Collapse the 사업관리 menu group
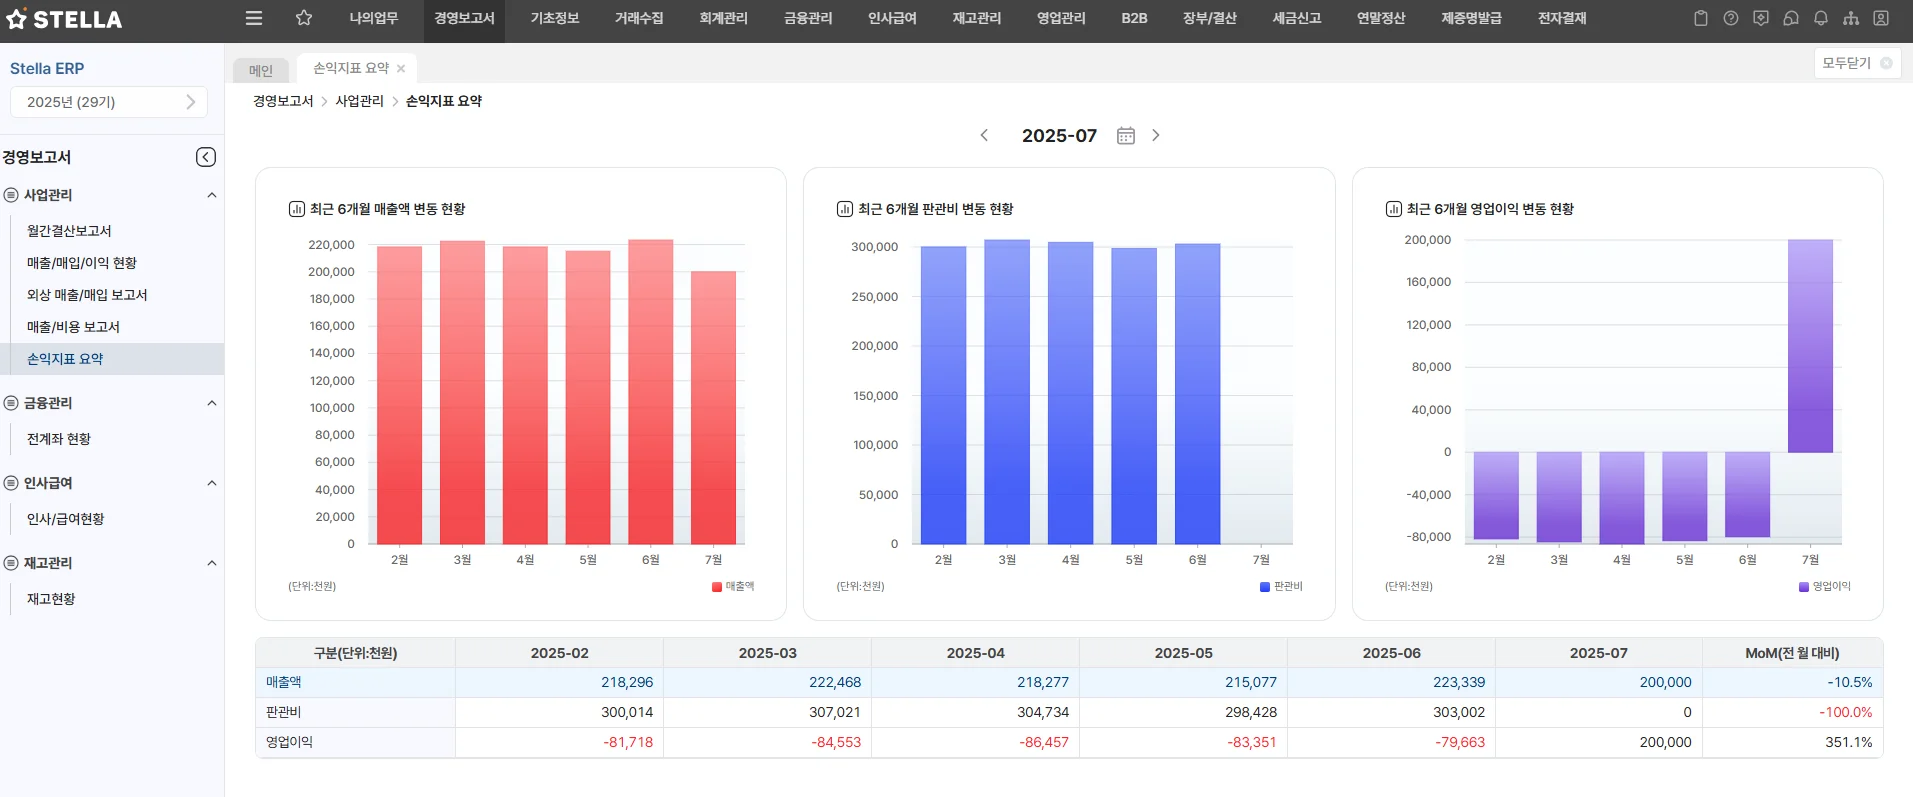 point(211,195)
